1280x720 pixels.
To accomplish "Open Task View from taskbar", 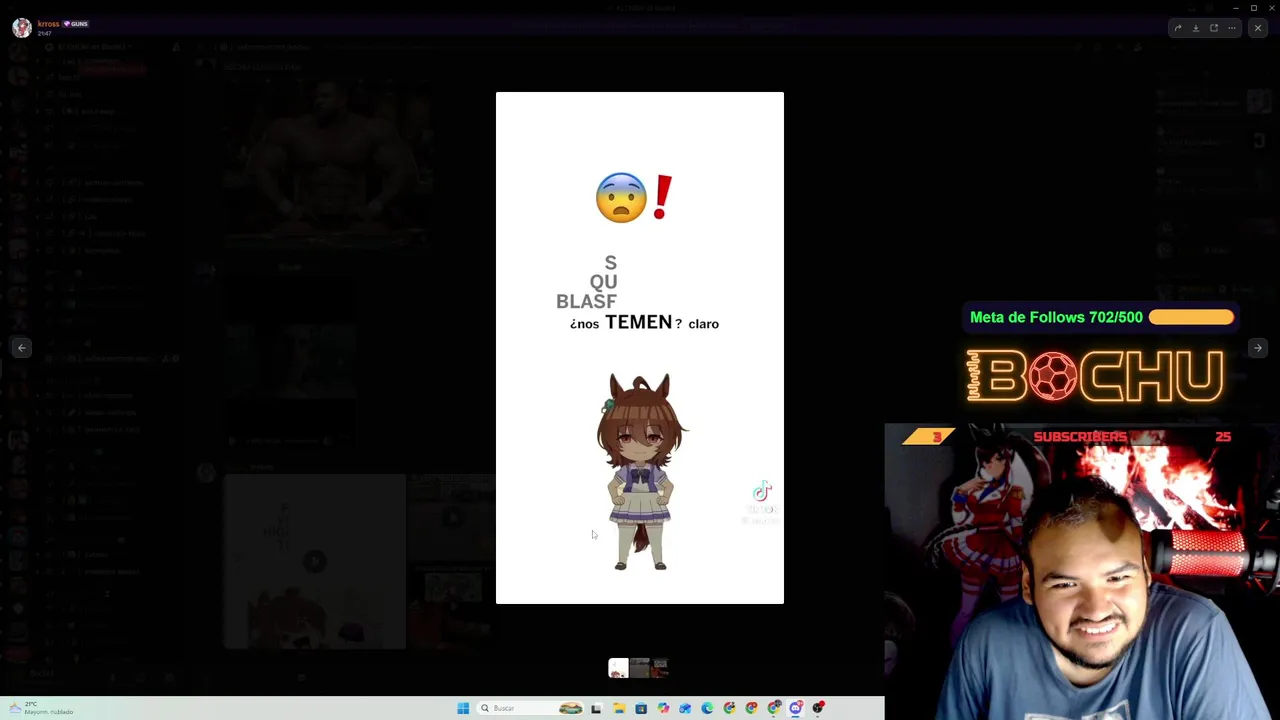I will tap(596, 708).
